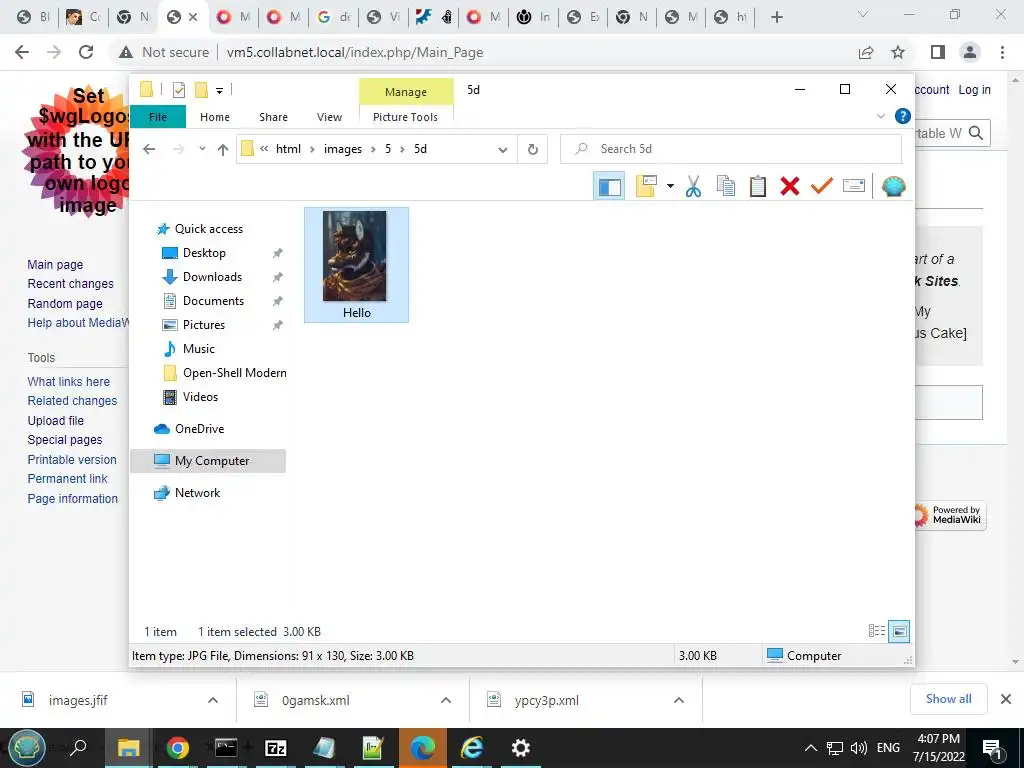
Task: Select Quick access in navigation pane
Action: tap(208, 229)
